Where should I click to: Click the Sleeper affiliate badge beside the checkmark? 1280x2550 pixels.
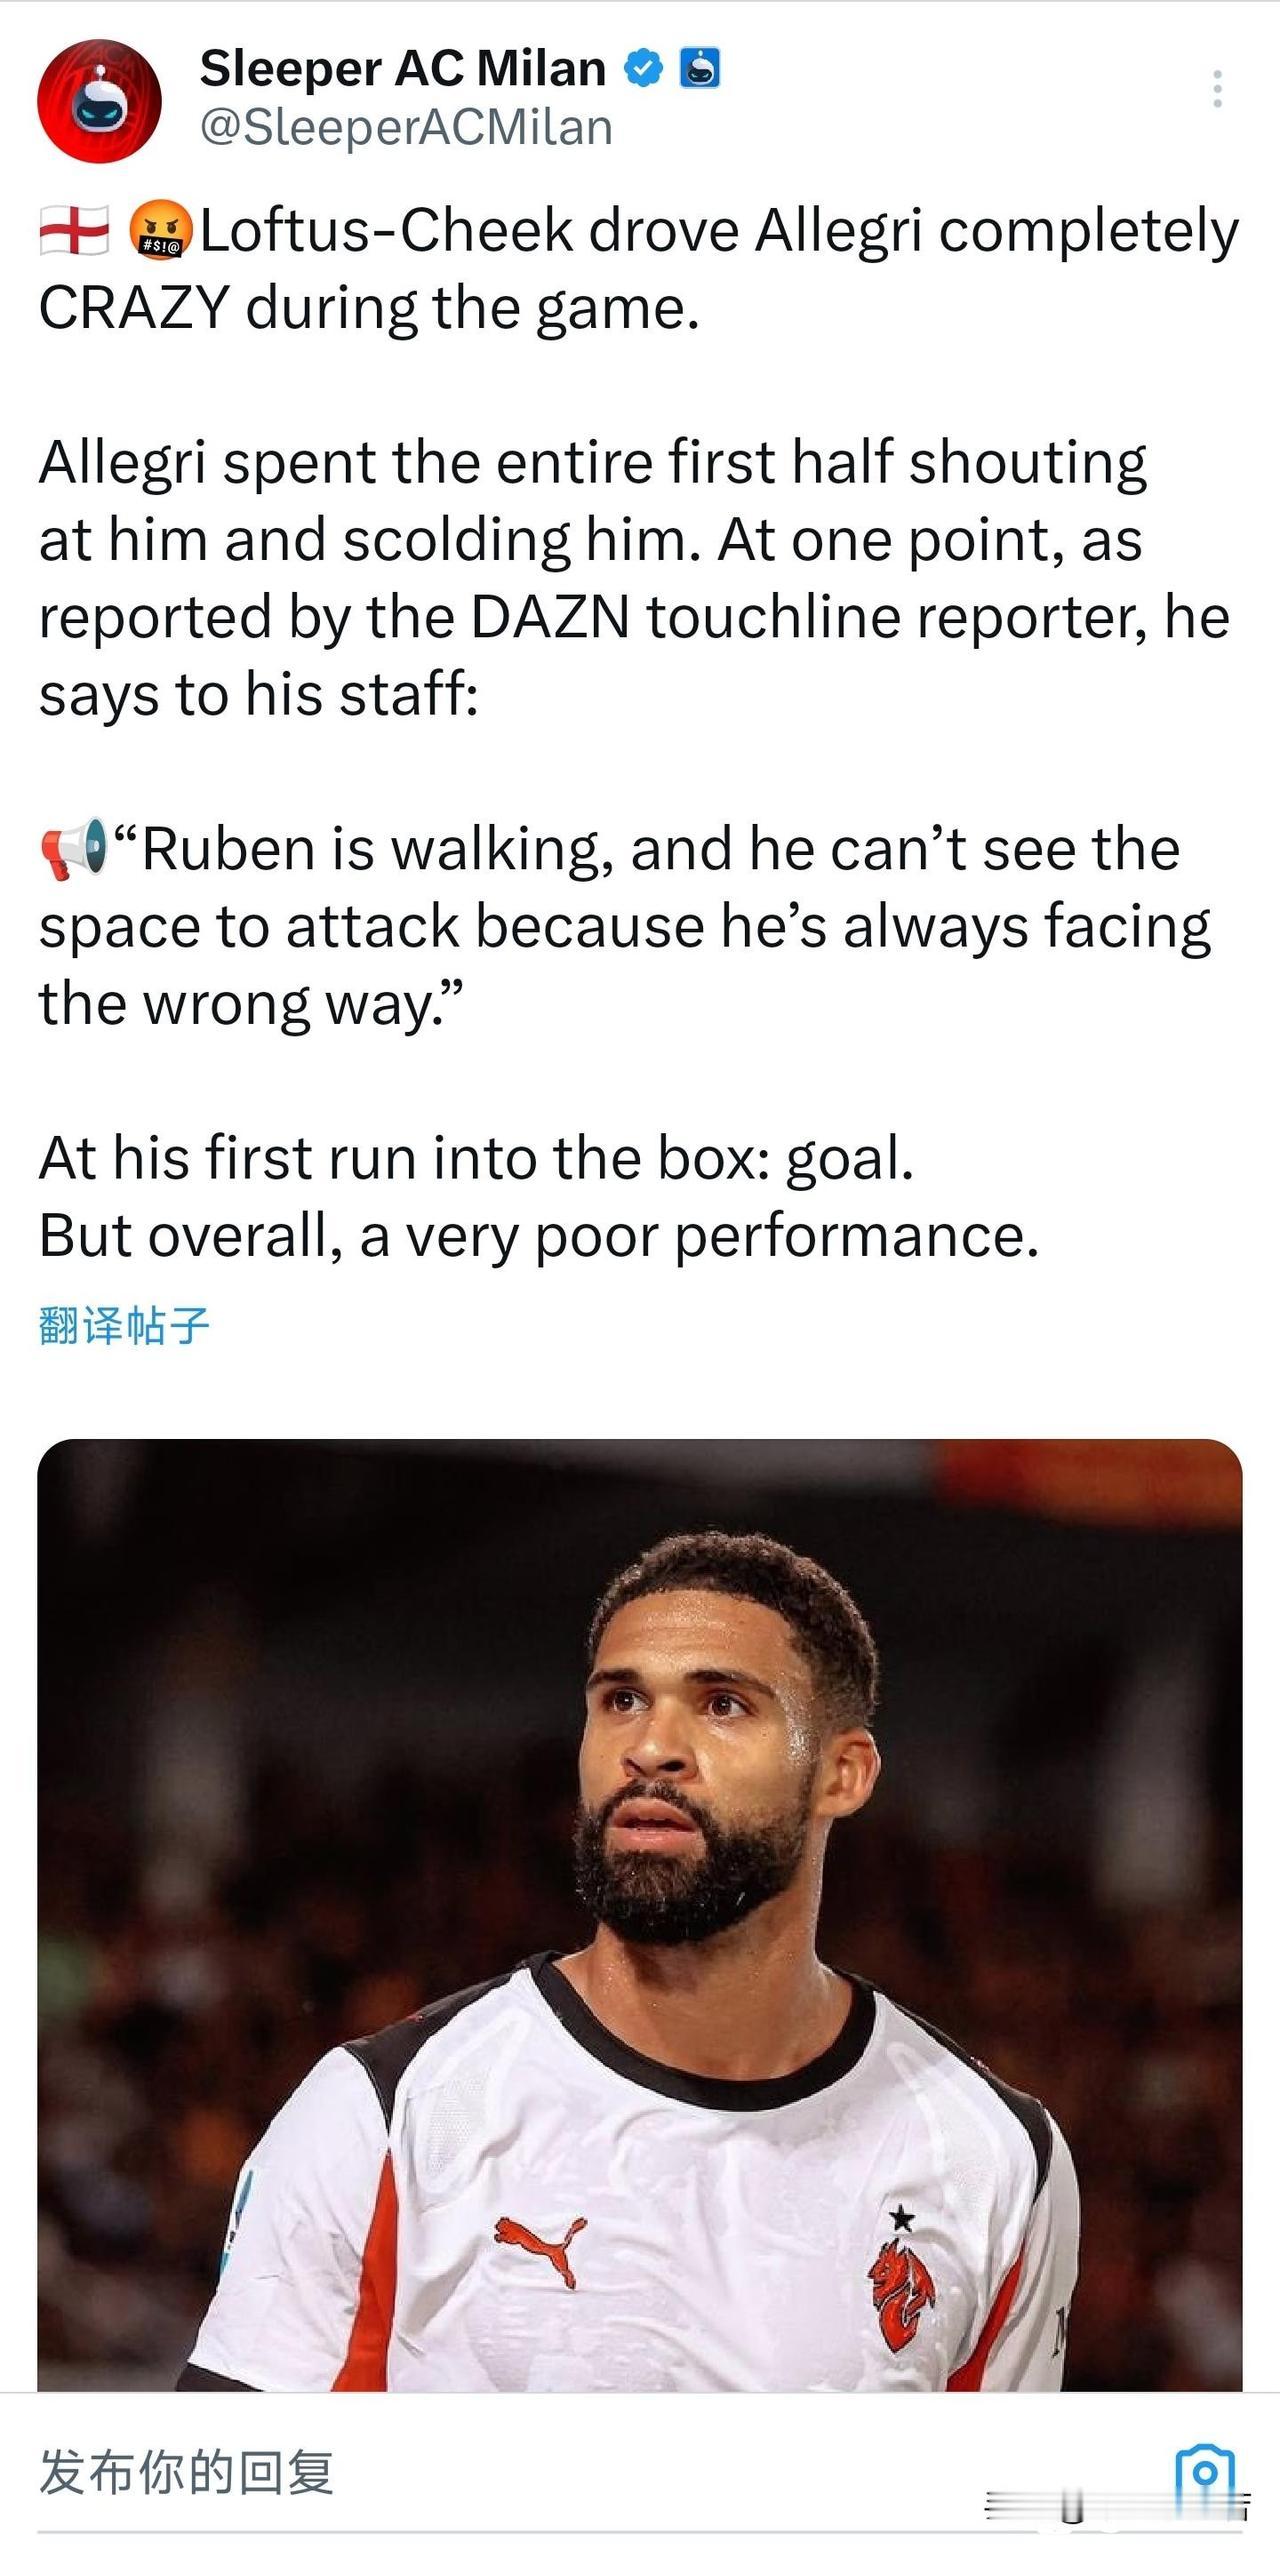pyautogui.click(x=700, y=68)
